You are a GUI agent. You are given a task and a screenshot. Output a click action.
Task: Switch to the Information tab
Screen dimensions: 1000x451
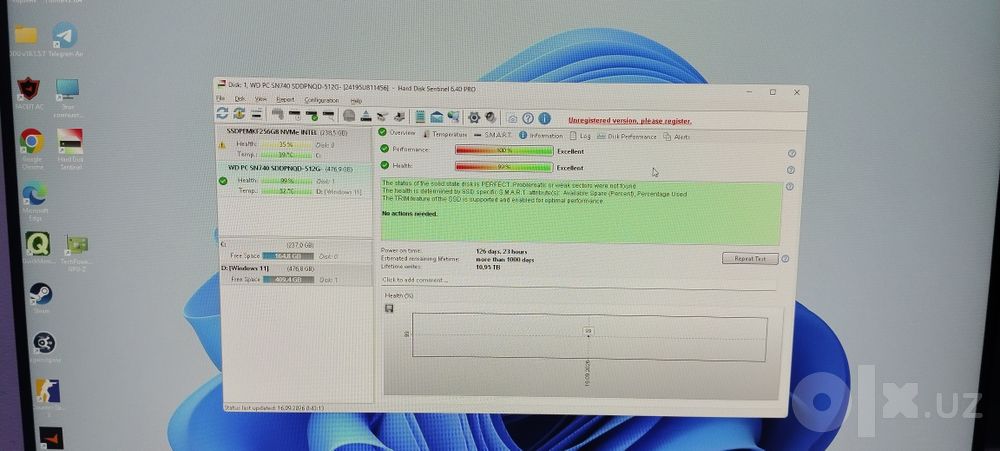pyautogui.click(x=540, y=135)
